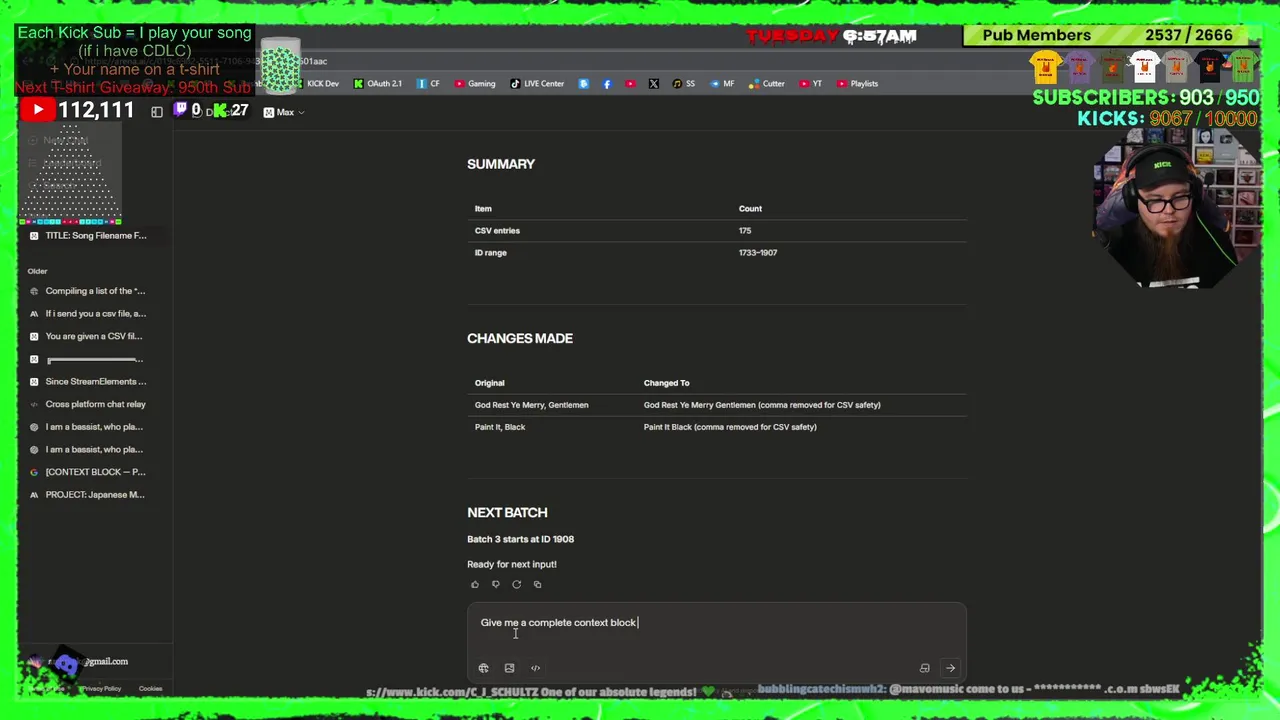The height and width of the screenshot is (720, 1280).
Task: Open X bookmark icon
Action: pos(654,84)
